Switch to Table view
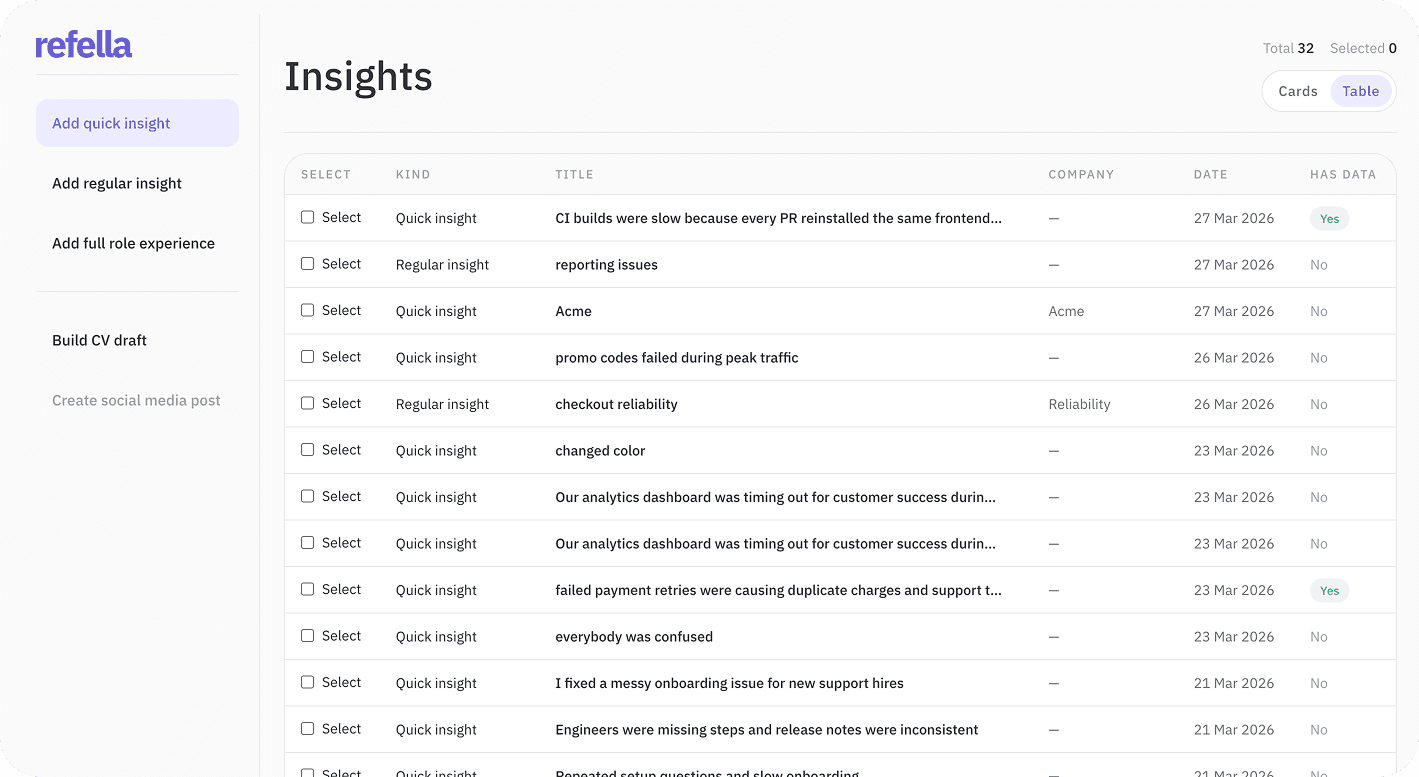Viewport: 1419px width, 777px height. pos(1361,91)
